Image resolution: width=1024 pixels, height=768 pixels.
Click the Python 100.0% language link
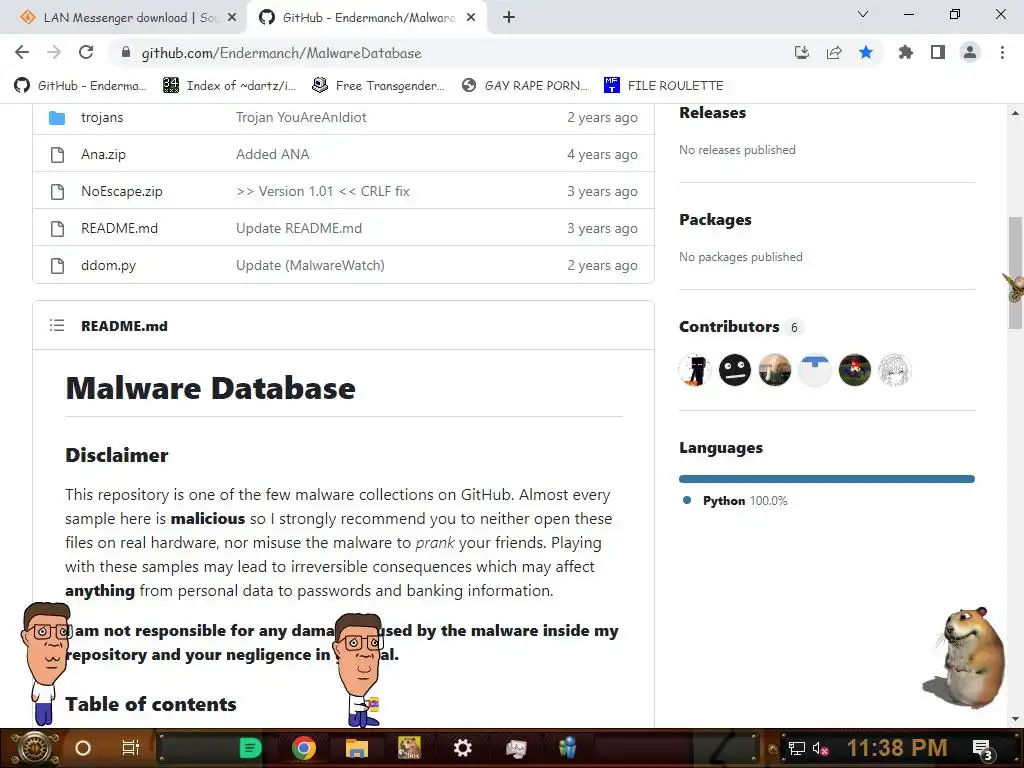[x=745, y=501]
